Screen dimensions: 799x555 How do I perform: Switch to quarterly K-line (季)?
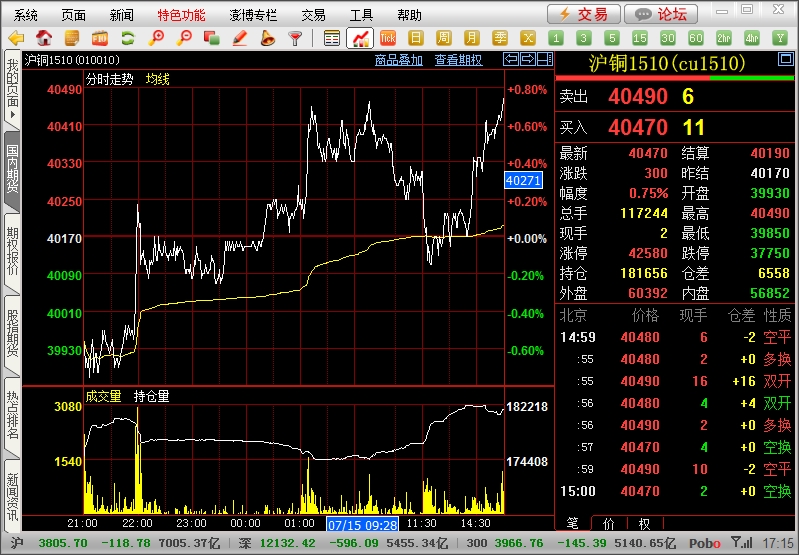500,38
